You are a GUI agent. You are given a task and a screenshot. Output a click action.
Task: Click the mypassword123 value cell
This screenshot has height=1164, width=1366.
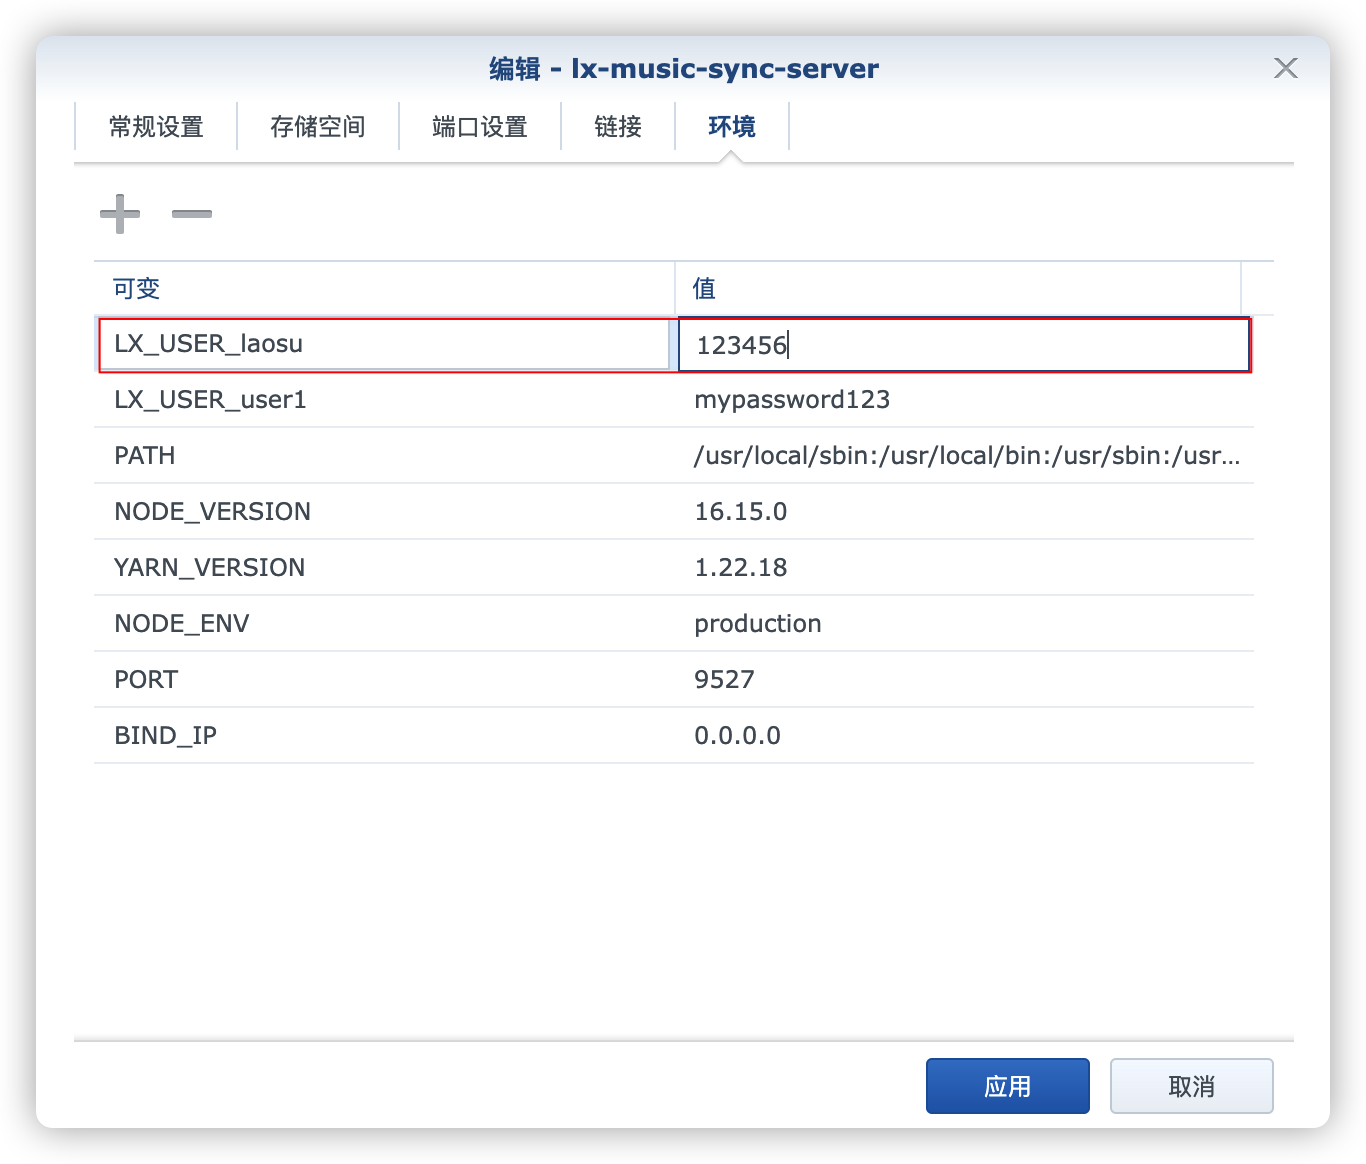pos(792,400)
